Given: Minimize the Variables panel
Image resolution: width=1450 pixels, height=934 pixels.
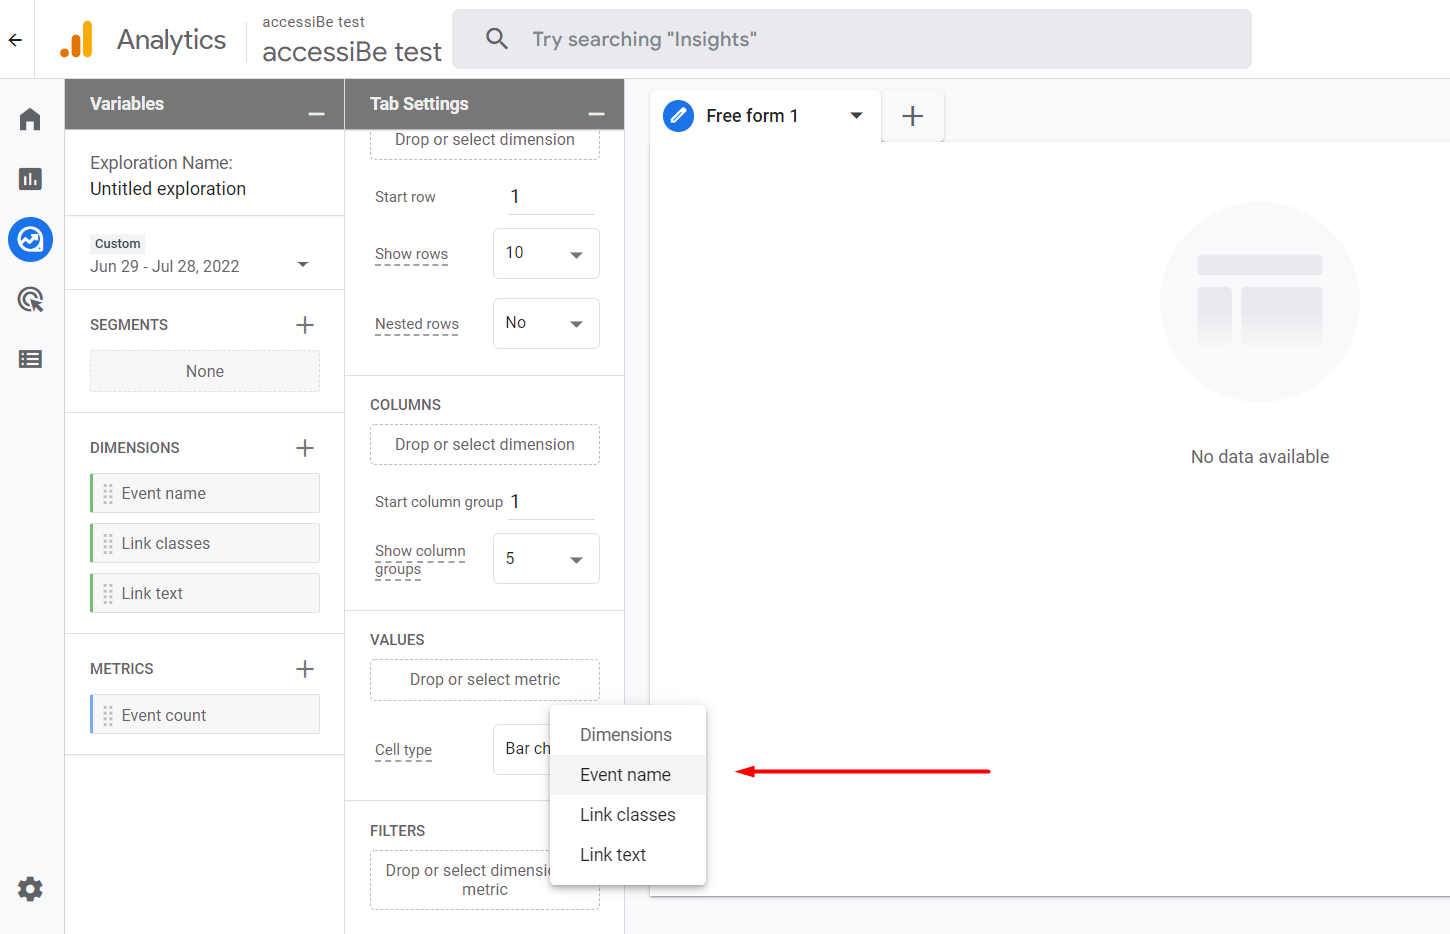Looking at the screenshot, I should coord(316,114).
